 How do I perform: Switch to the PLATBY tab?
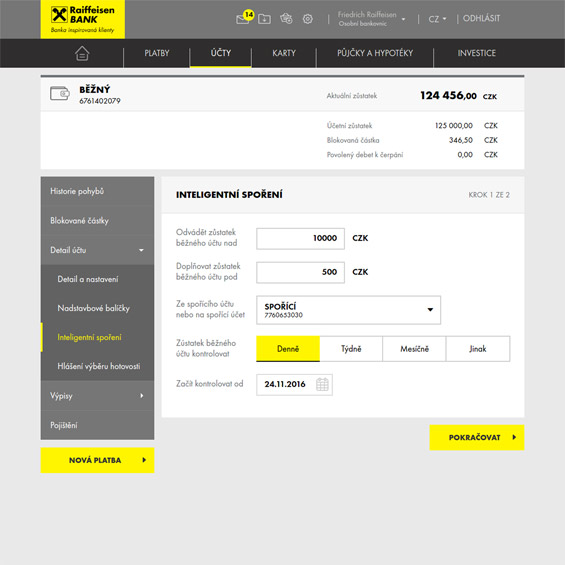(157, 53)
